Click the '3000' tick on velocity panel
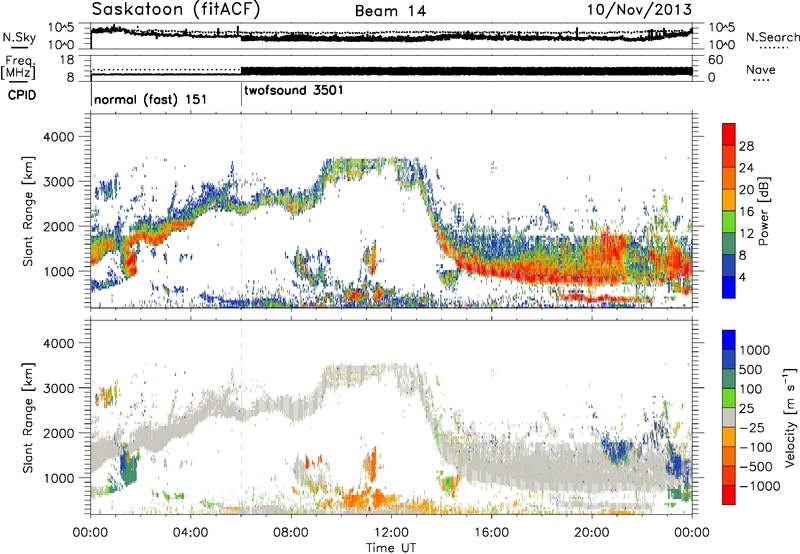Viewport: 800px width, 554px height. (58, 388)
